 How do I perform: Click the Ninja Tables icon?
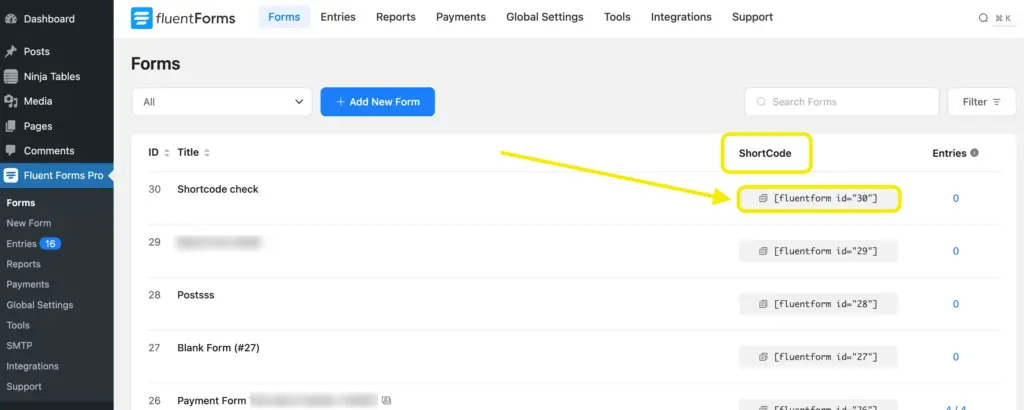pyautogui.click(x=10, y=76)
